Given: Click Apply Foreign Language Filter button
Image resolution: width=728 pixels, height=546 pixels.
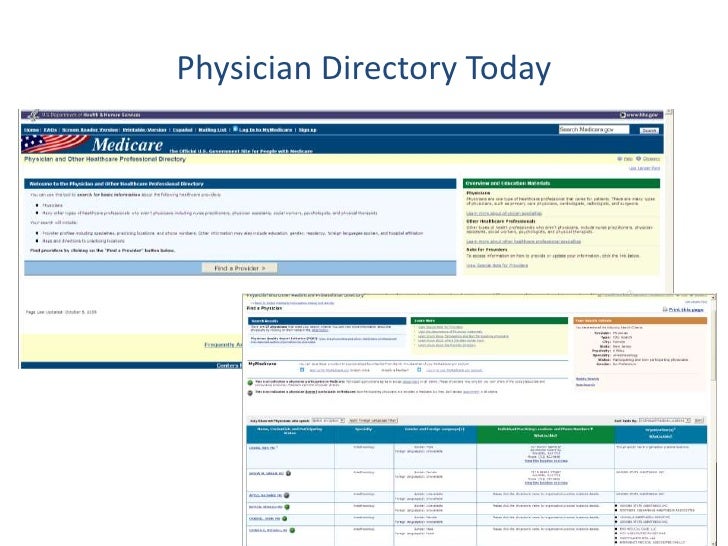Looking at the screenshot, I should [373, 421].
